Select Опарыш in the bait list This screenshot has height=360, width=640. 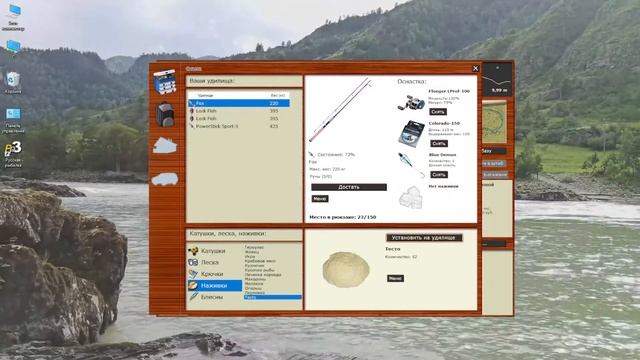pyautogui.click(x=253, y=288)
